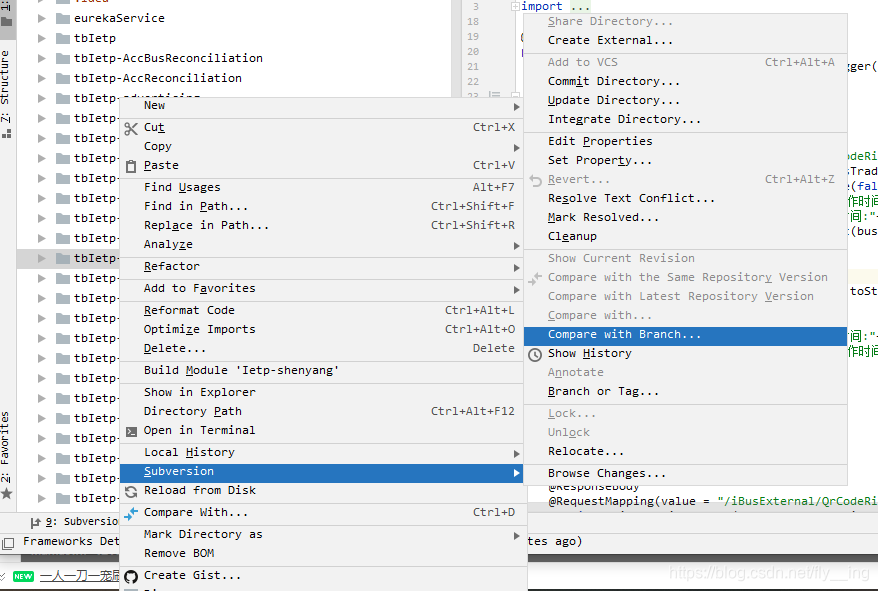This screenshot has height=591, width=878.
Task: Choose Resolve Text Conflict... option
Action: [685, 199]
